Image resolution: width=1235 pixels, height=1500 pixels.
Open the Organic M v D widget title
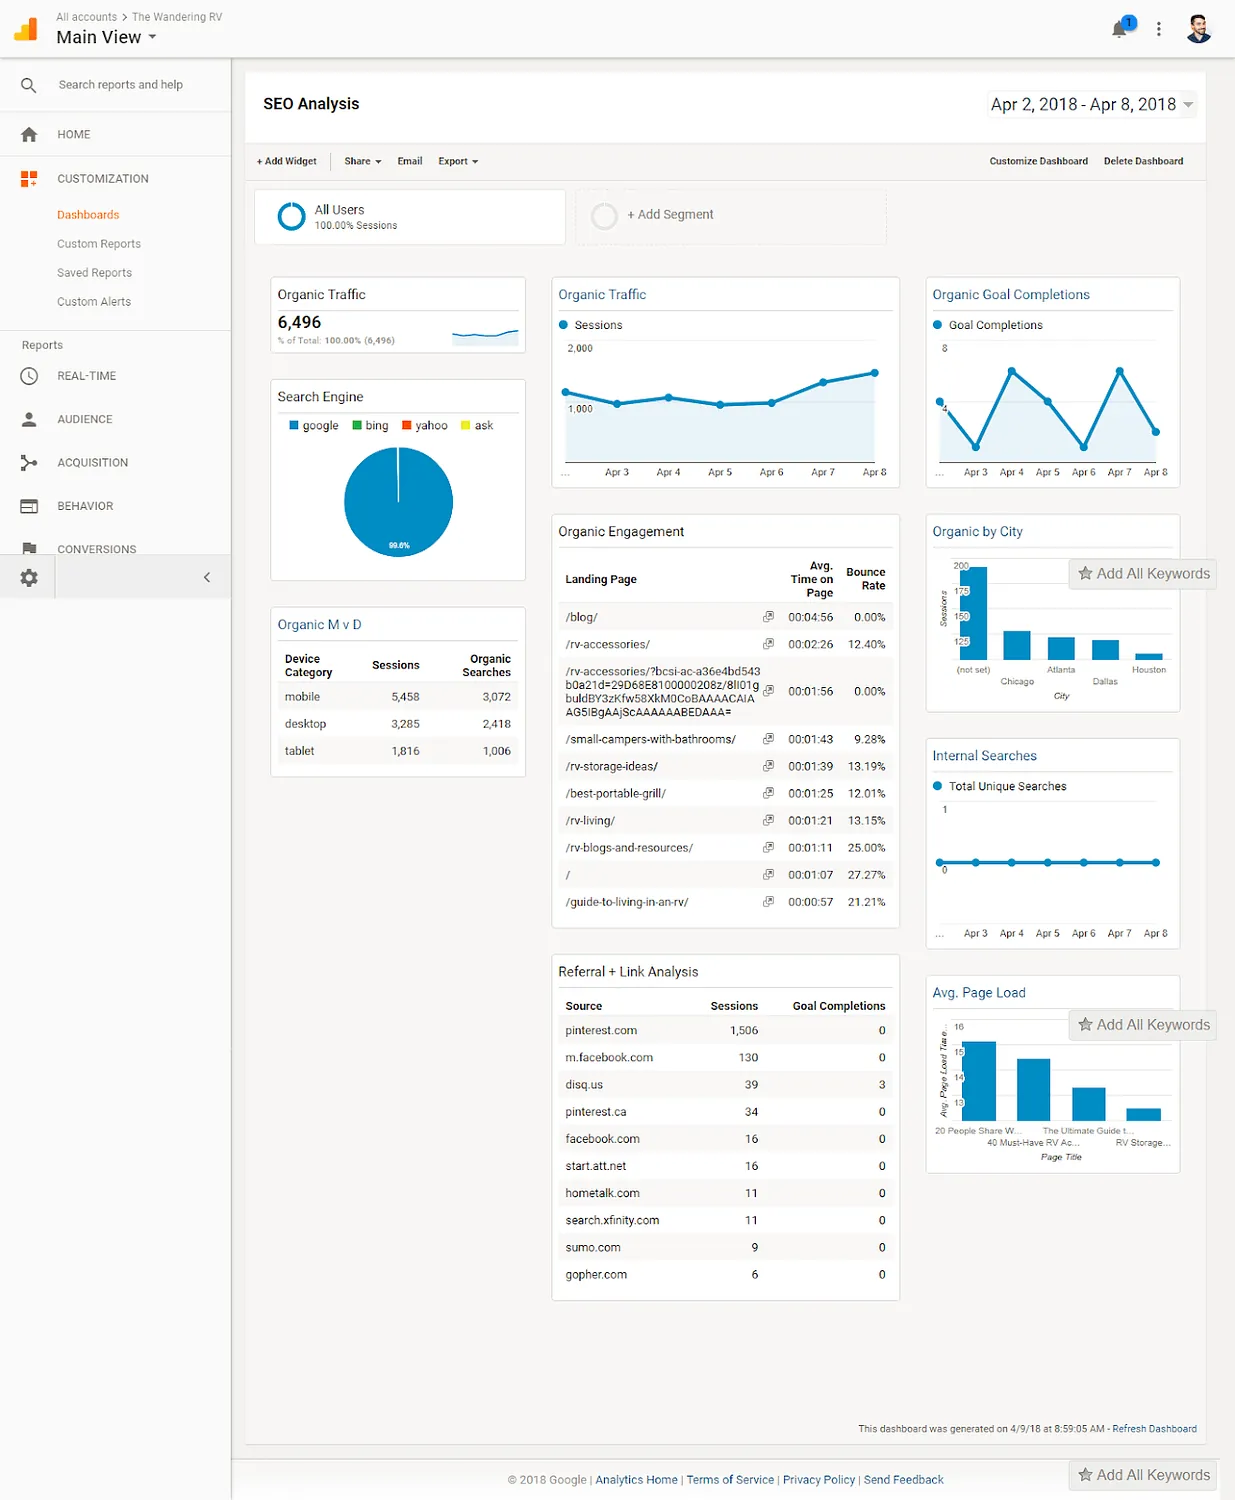click(319, 625)
